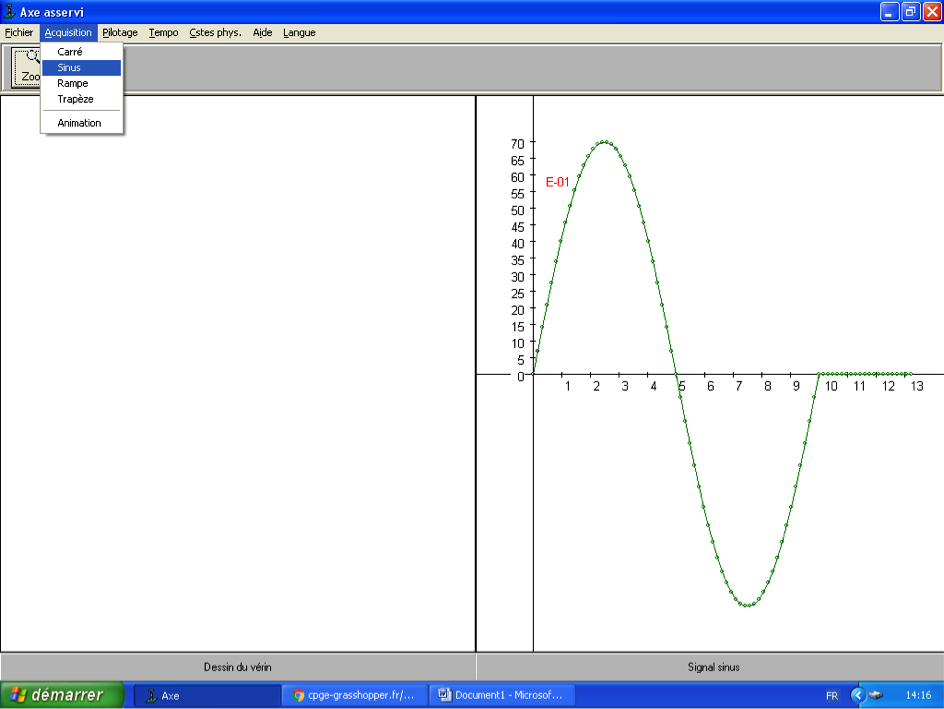
Task: Expand hidden system tray icons
Action: click(858, 695)
